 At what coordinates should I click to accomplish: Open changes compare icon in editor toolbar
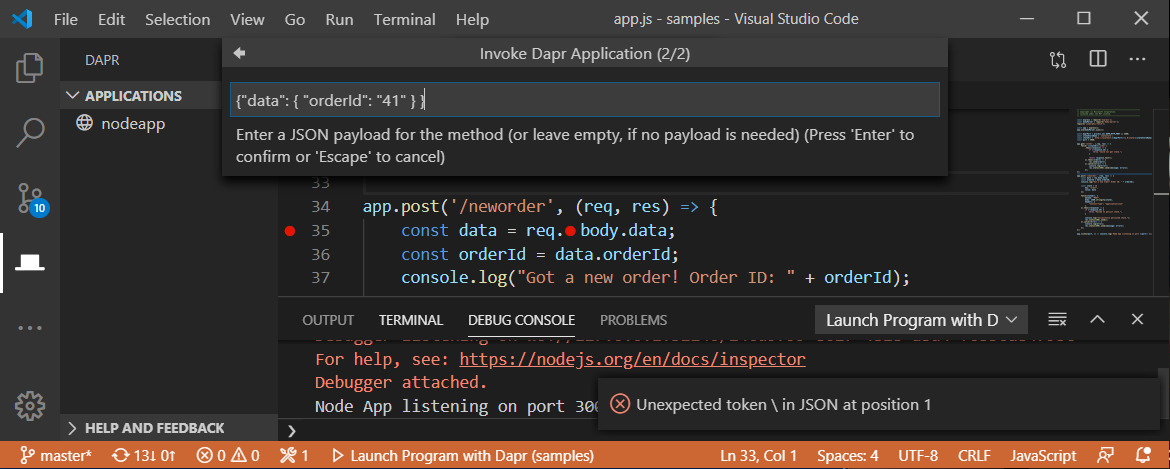coord(1057,60)
